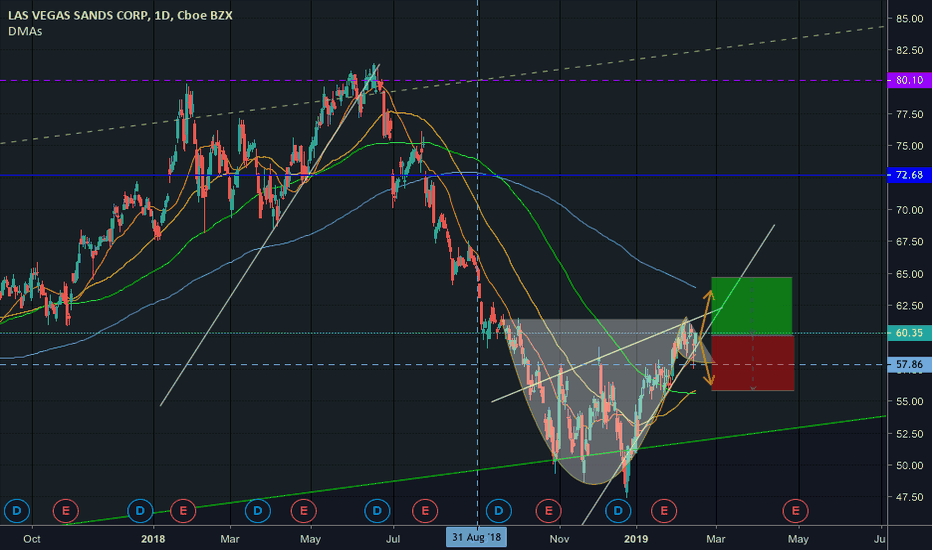The width and height of the screenshot is (932, 550).
Task: Open the earnings marker just after the 2018 label
Action: click(x=183, y=510)
